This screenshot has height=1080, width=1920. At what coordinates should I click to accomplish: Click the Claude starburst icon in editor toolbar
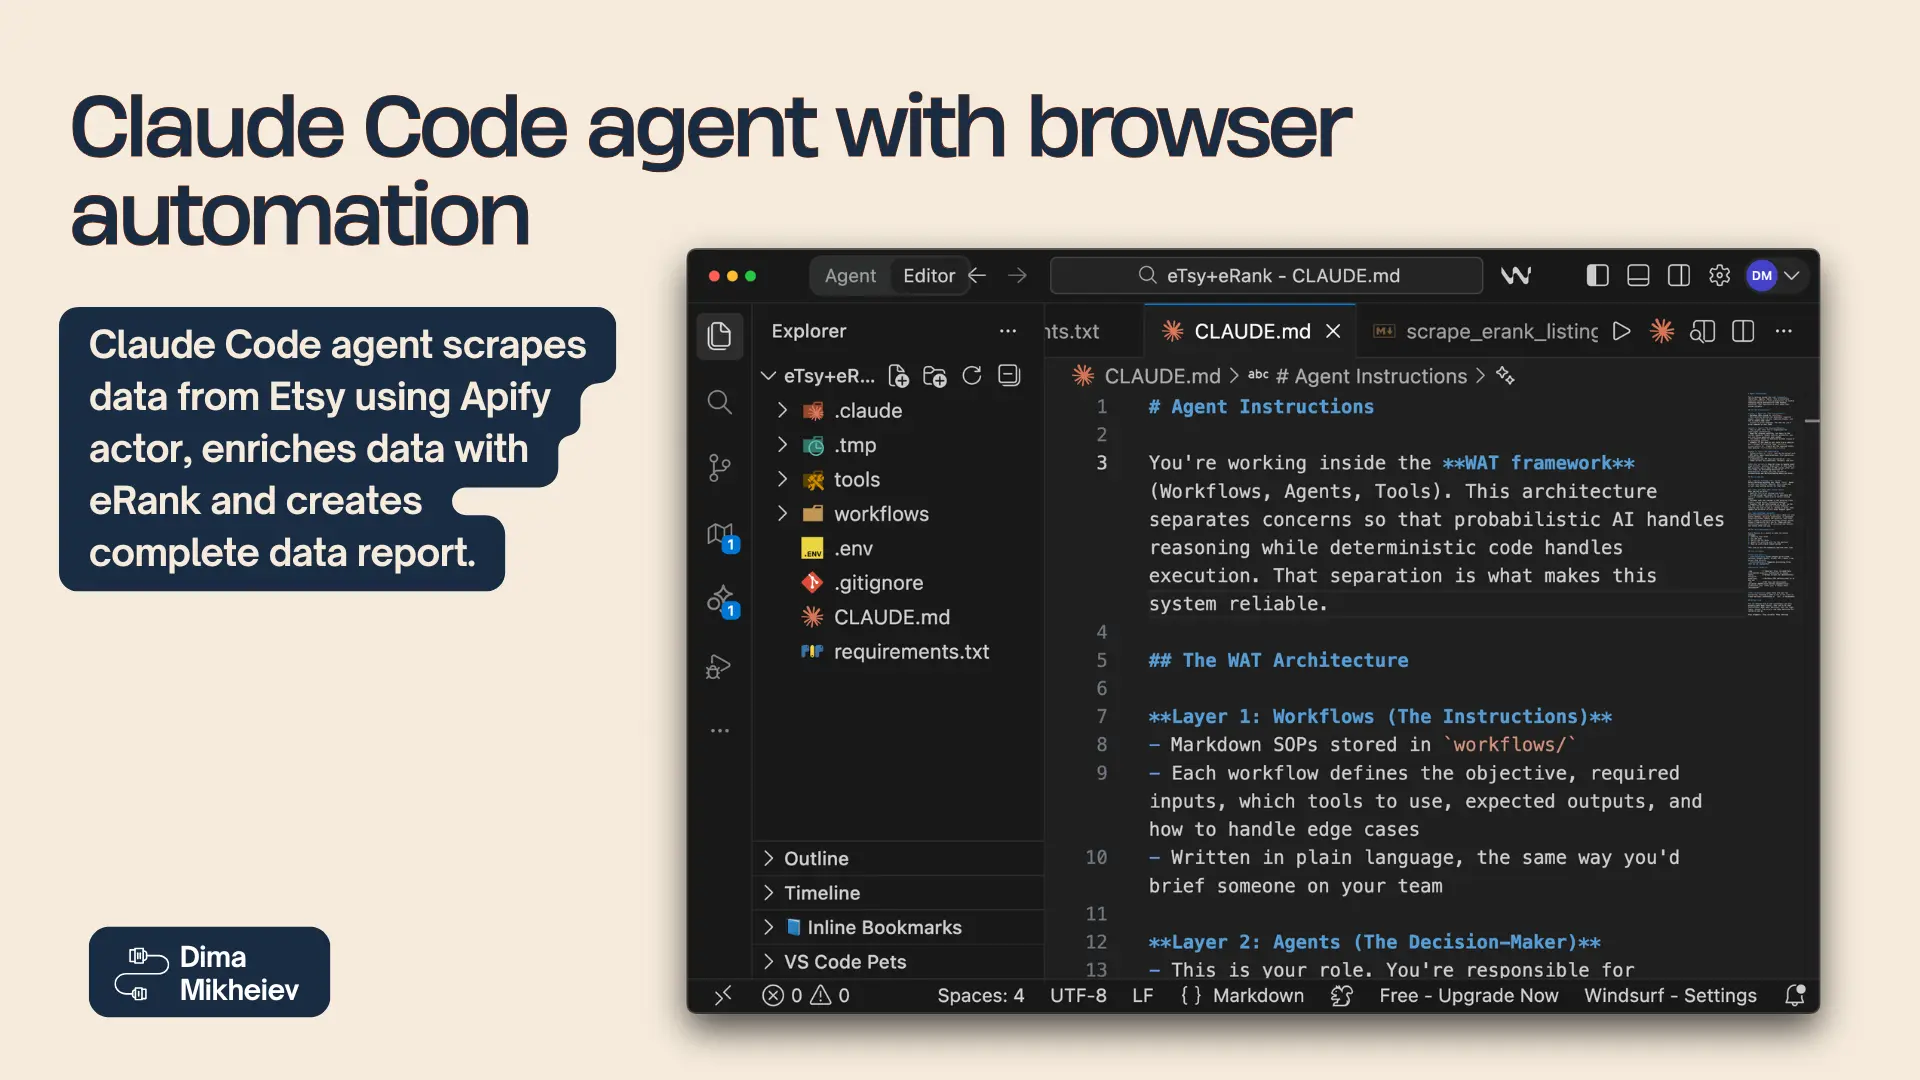[x=1662, y=331]
